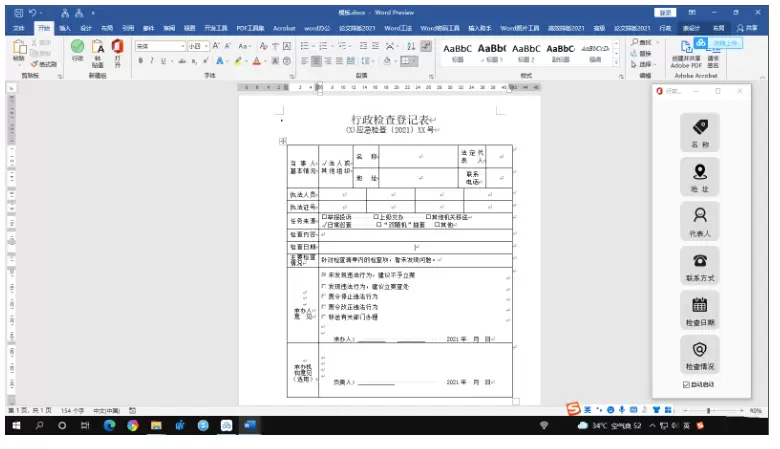Toggle the checkbox at bottom of side panel

[686, 384]
